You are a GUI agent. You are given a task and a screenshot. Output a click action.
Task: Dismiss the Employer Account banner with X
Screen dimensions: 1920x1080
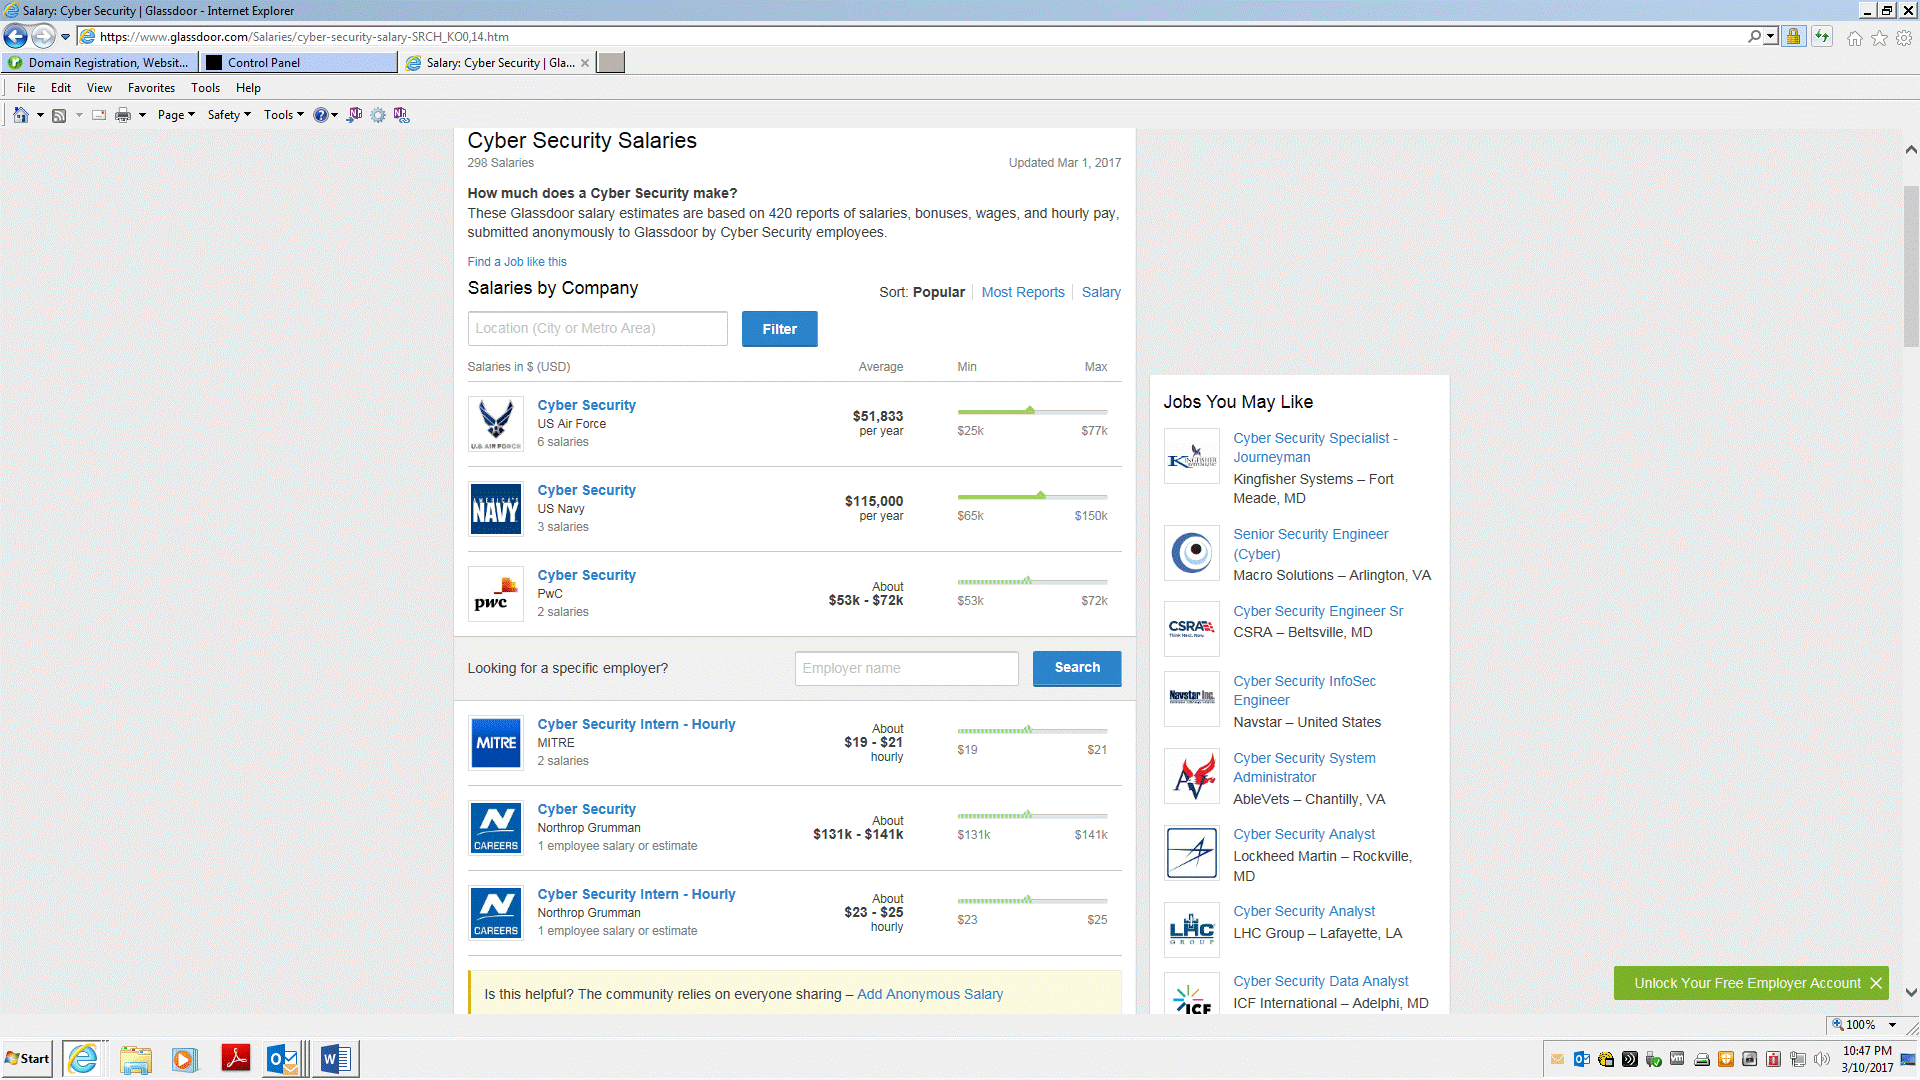[1876, 983]
